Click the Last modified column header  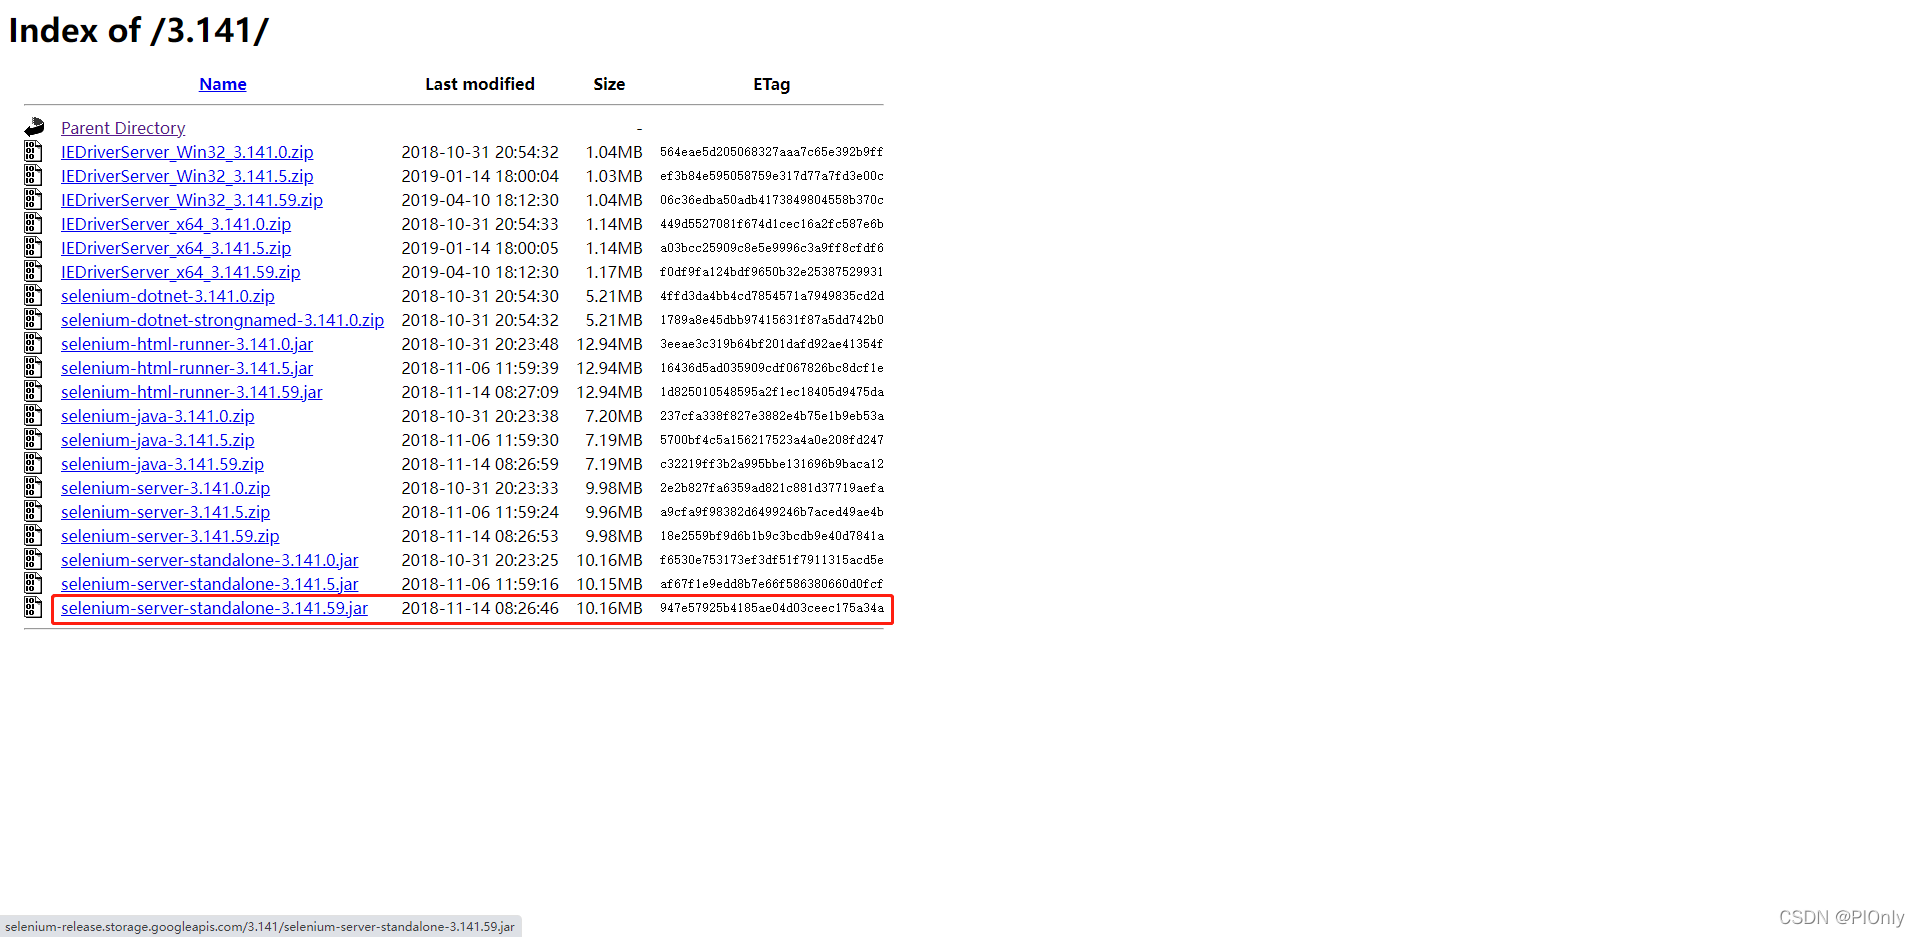(480, 84)
